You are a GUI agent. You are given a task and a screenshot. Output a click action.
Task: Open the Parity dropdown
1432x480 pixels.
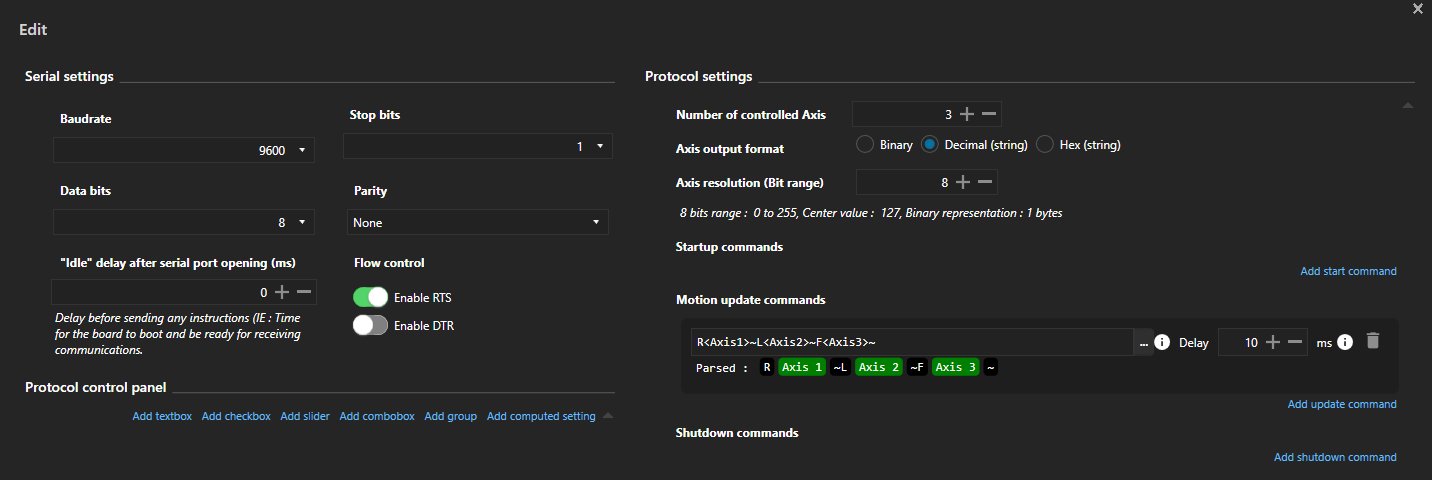click(x=478, y=222)
